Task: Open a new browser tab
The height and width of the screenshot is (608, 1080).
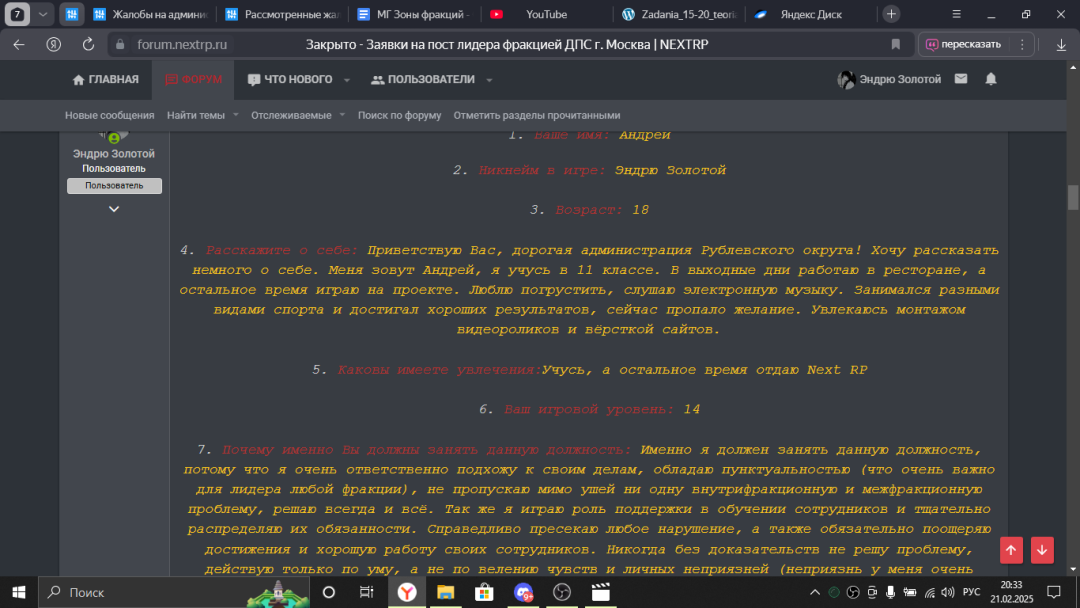Action: 891,14
